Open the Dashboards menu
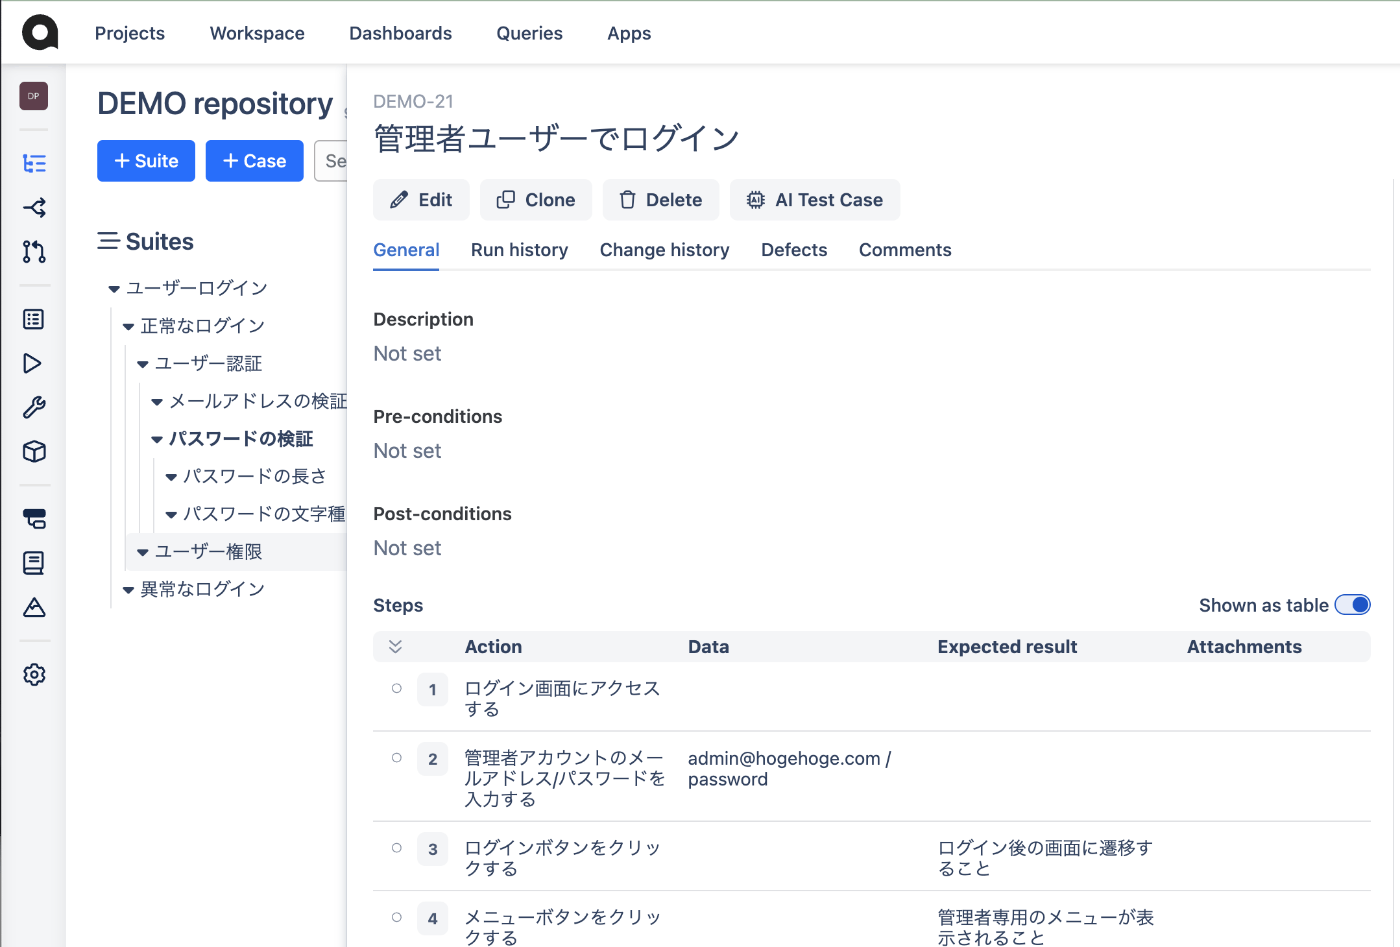The height and width of the screenshot is (947, 1400). (x=400, y=33)
